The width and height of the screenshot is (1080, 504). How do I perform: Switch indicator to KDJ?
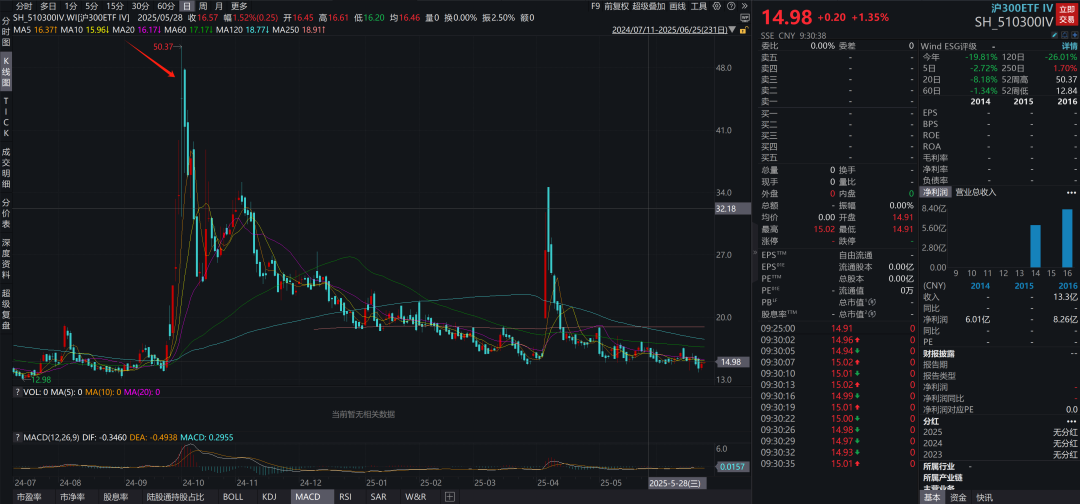tap(271, 496)
